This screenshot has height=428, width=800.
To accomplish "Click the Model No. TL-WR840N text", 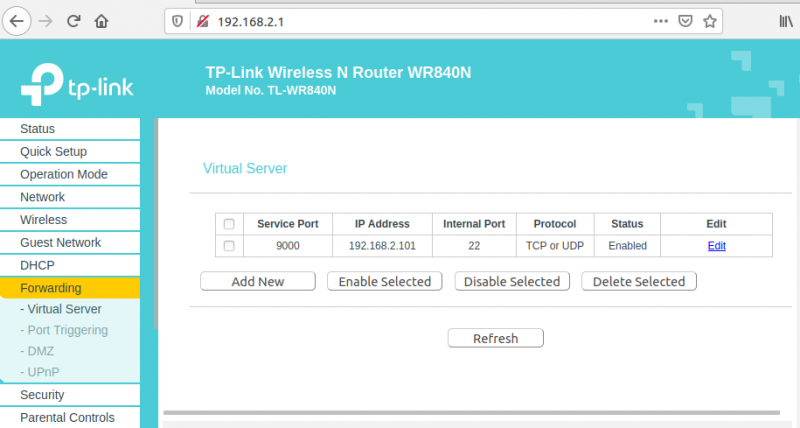I will (x=271, y=91).
